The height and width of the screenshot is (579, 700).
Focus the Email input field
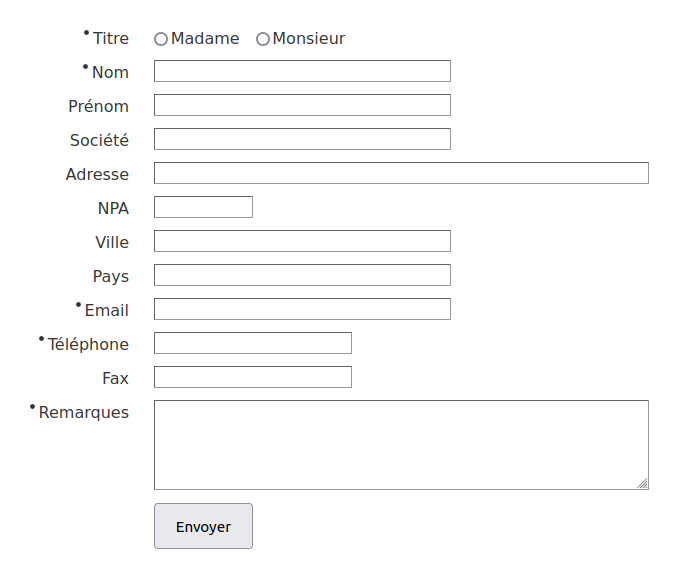[x=302, y=309]
